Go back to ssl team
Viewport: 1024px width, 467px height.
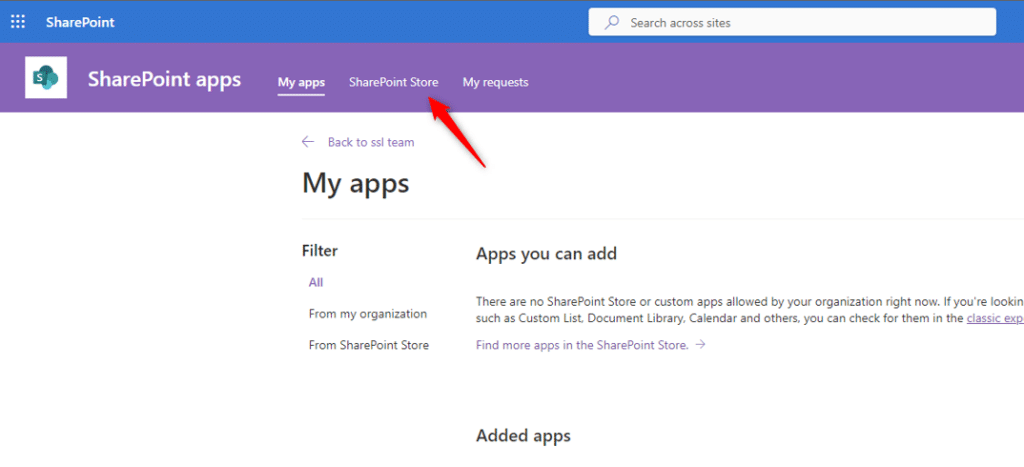[371, 142]
